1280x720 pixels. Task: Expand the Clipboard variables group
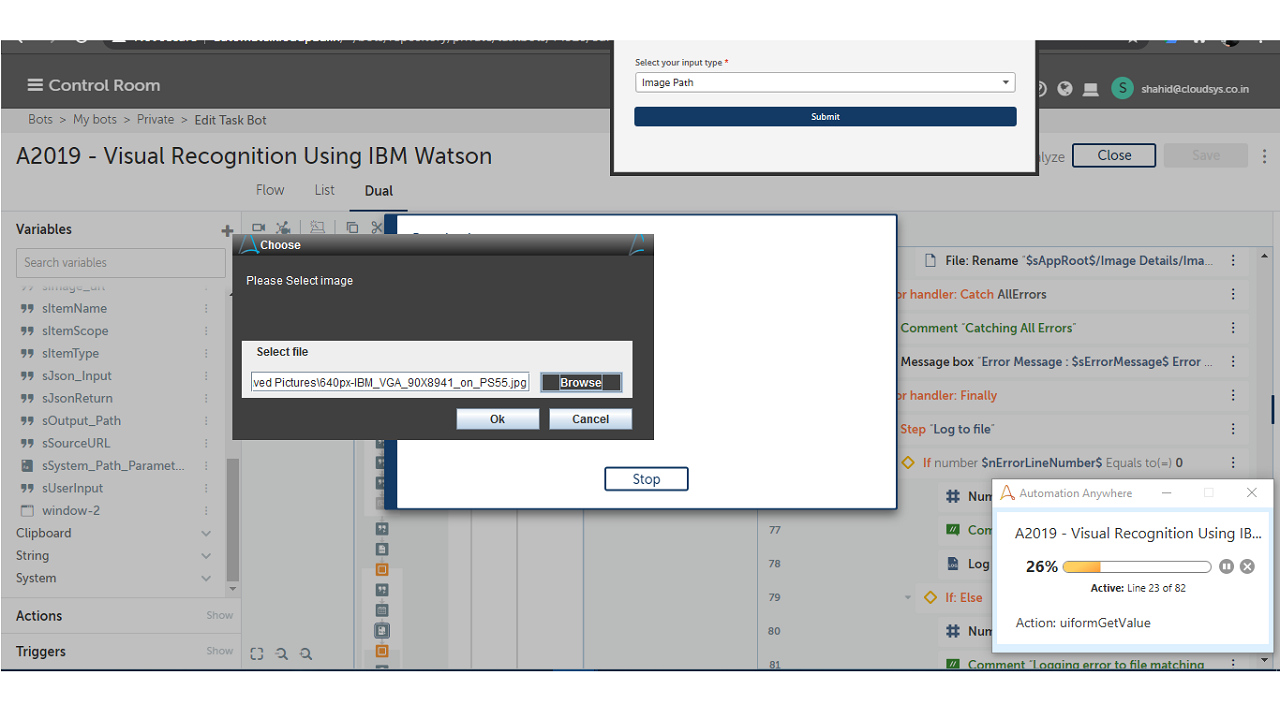(206, 533)
